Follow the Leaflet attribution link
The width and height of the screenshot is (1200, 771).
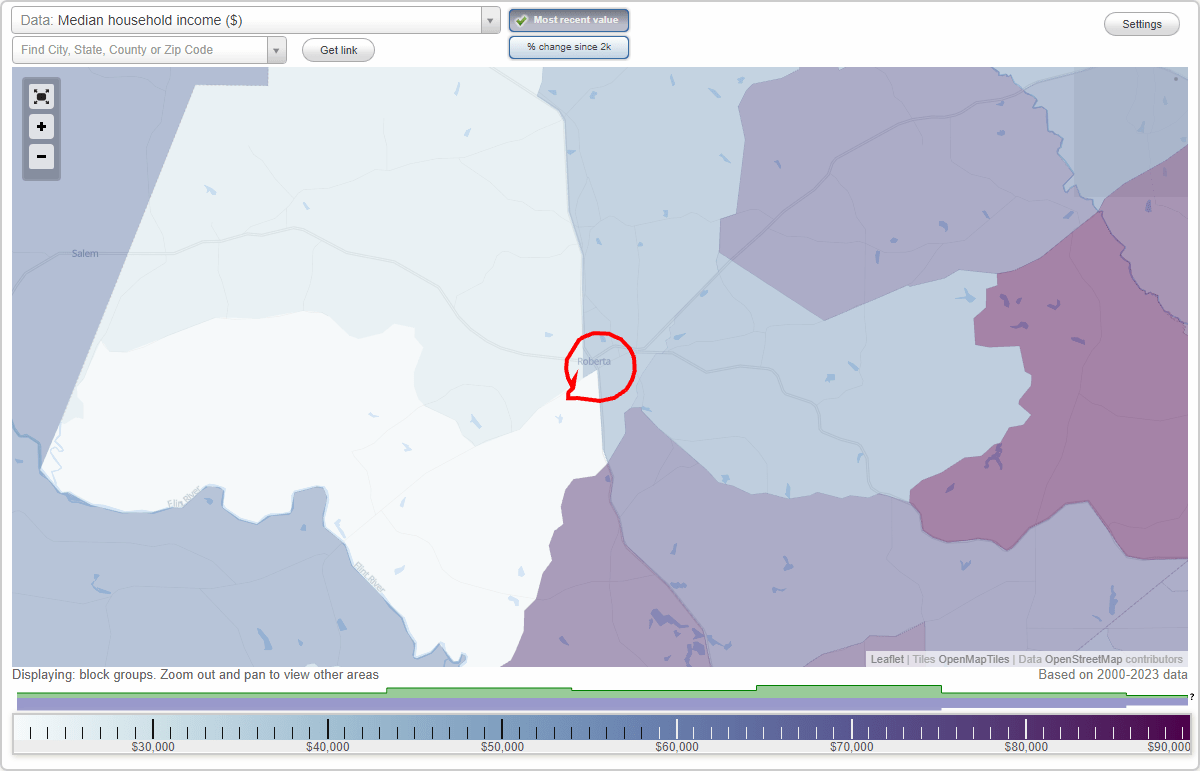pos(886,659)
